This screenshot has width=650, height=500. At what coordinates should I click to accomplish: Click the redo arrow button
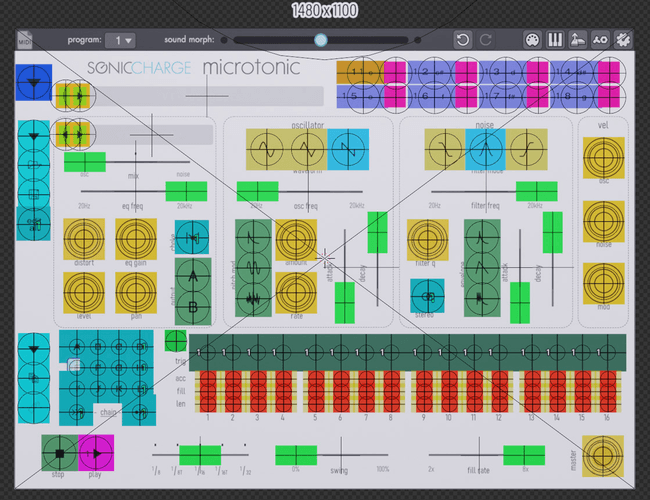point(485,40)
